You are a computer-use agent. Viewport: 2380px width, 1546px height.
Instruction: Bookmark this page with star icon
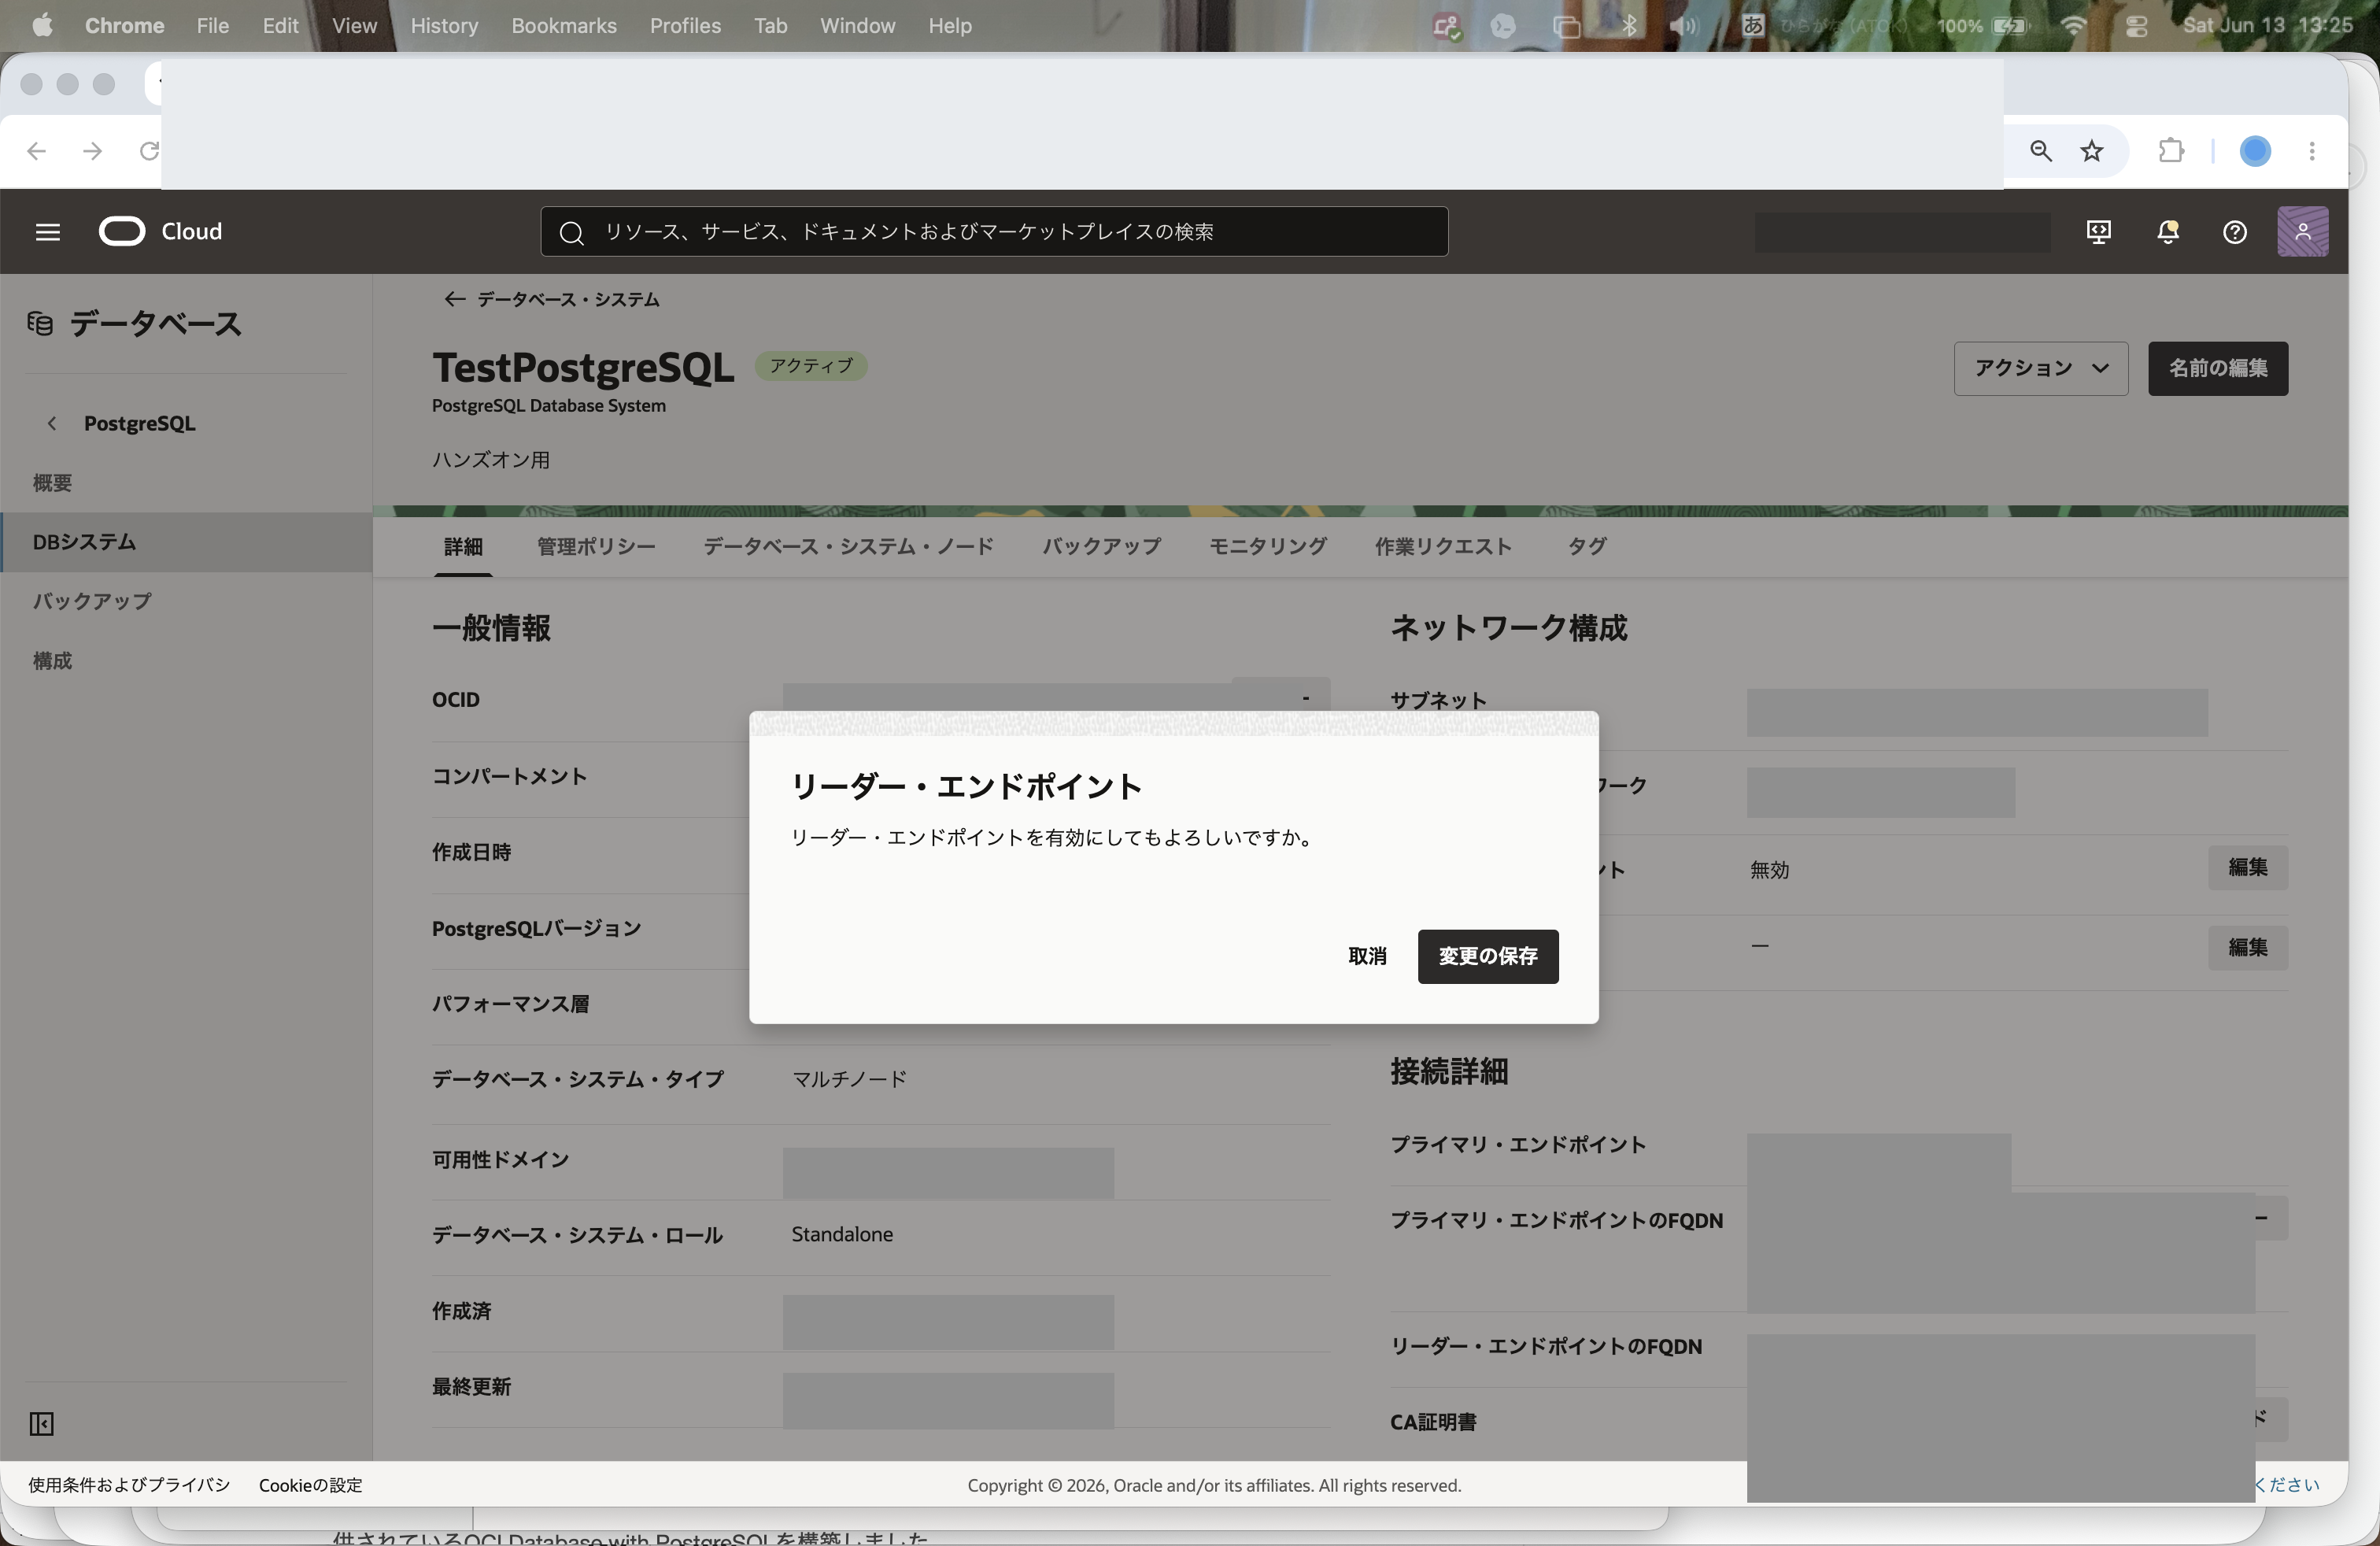(2091, 151)
